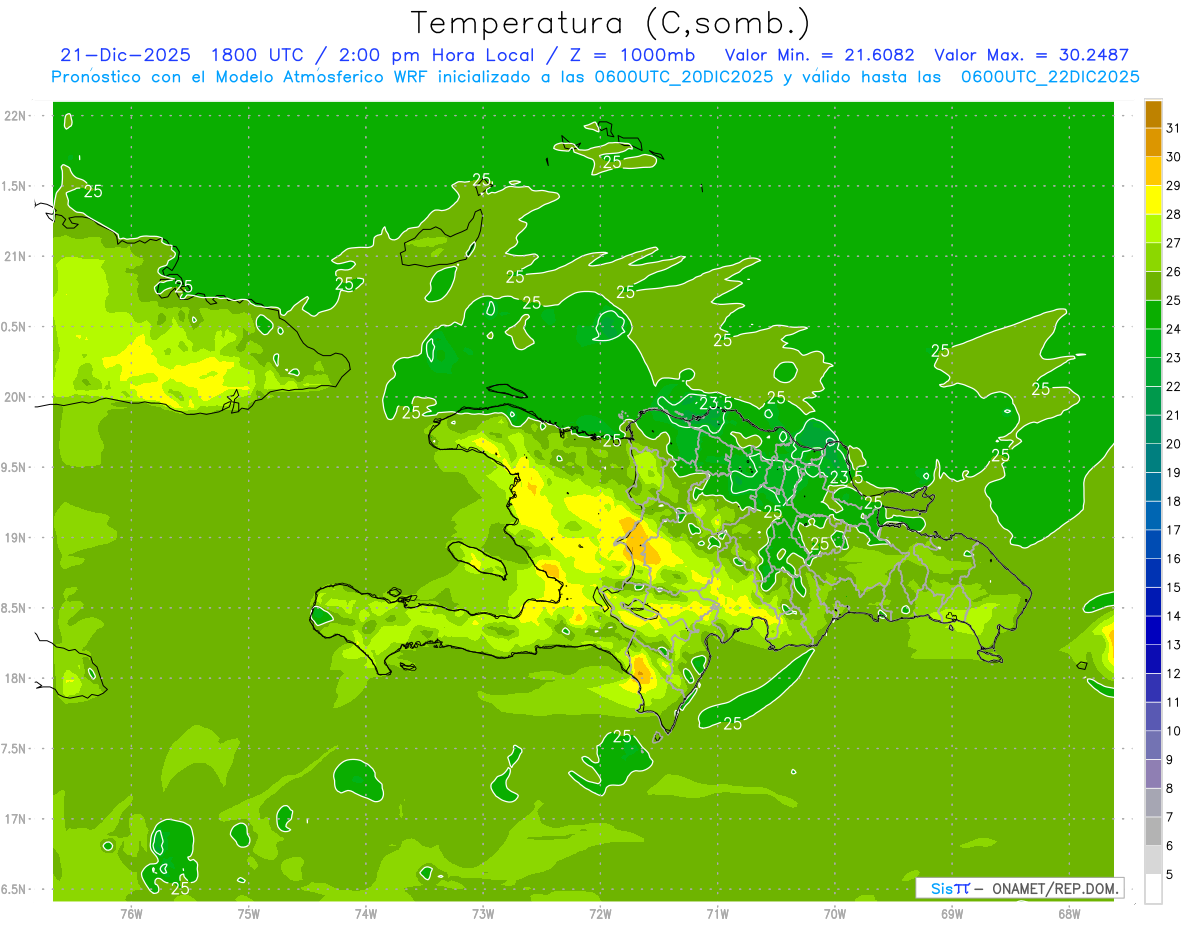Click the teal legend swatch between 19 and 20

coord(1153,459)
